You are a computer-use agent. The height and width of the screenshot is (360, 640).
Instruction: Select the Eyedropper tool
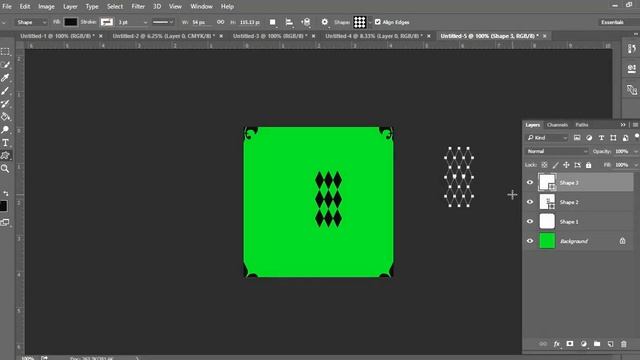[x=5, y=78]
